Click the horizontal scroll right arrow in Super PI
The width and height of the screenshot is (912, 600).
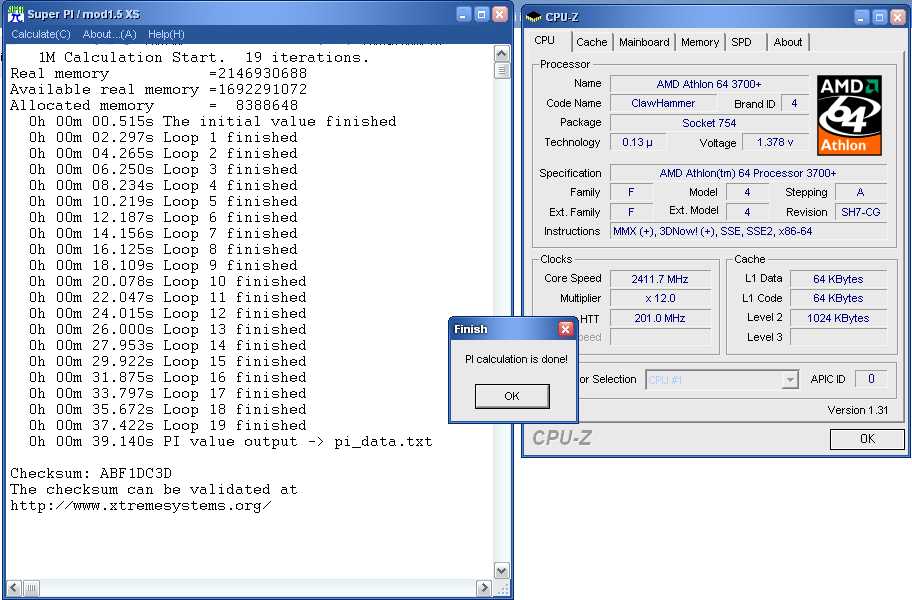coord(483,588)
